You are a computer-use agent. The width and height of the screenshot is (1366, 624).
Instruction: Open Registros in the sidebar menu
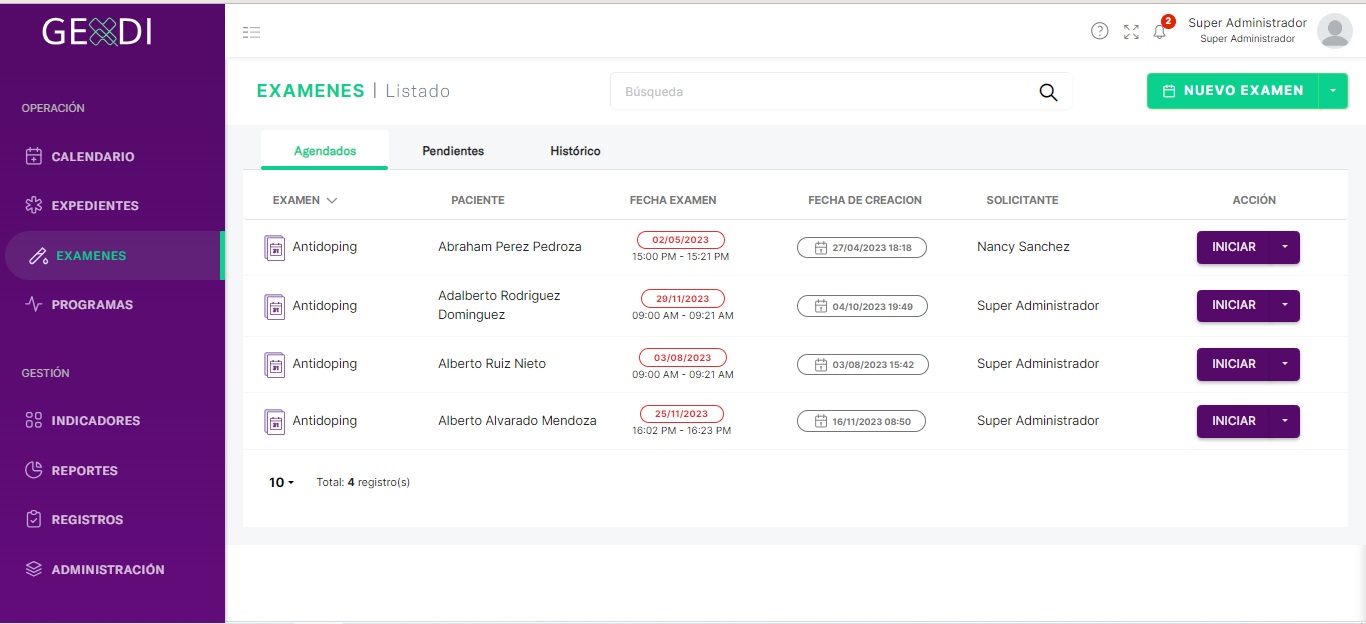87,520
